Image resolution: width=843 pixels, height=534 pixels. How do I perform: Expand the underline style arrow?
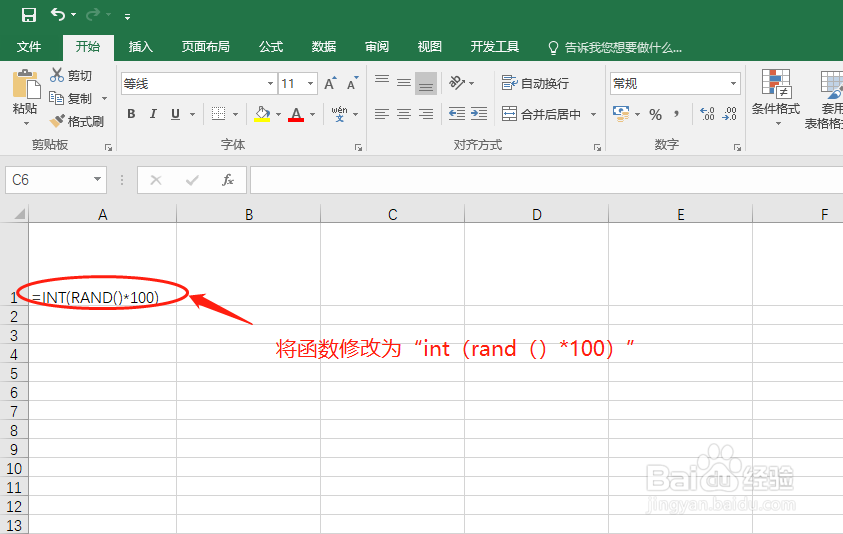pyautogui.click(x=192, y=115)
